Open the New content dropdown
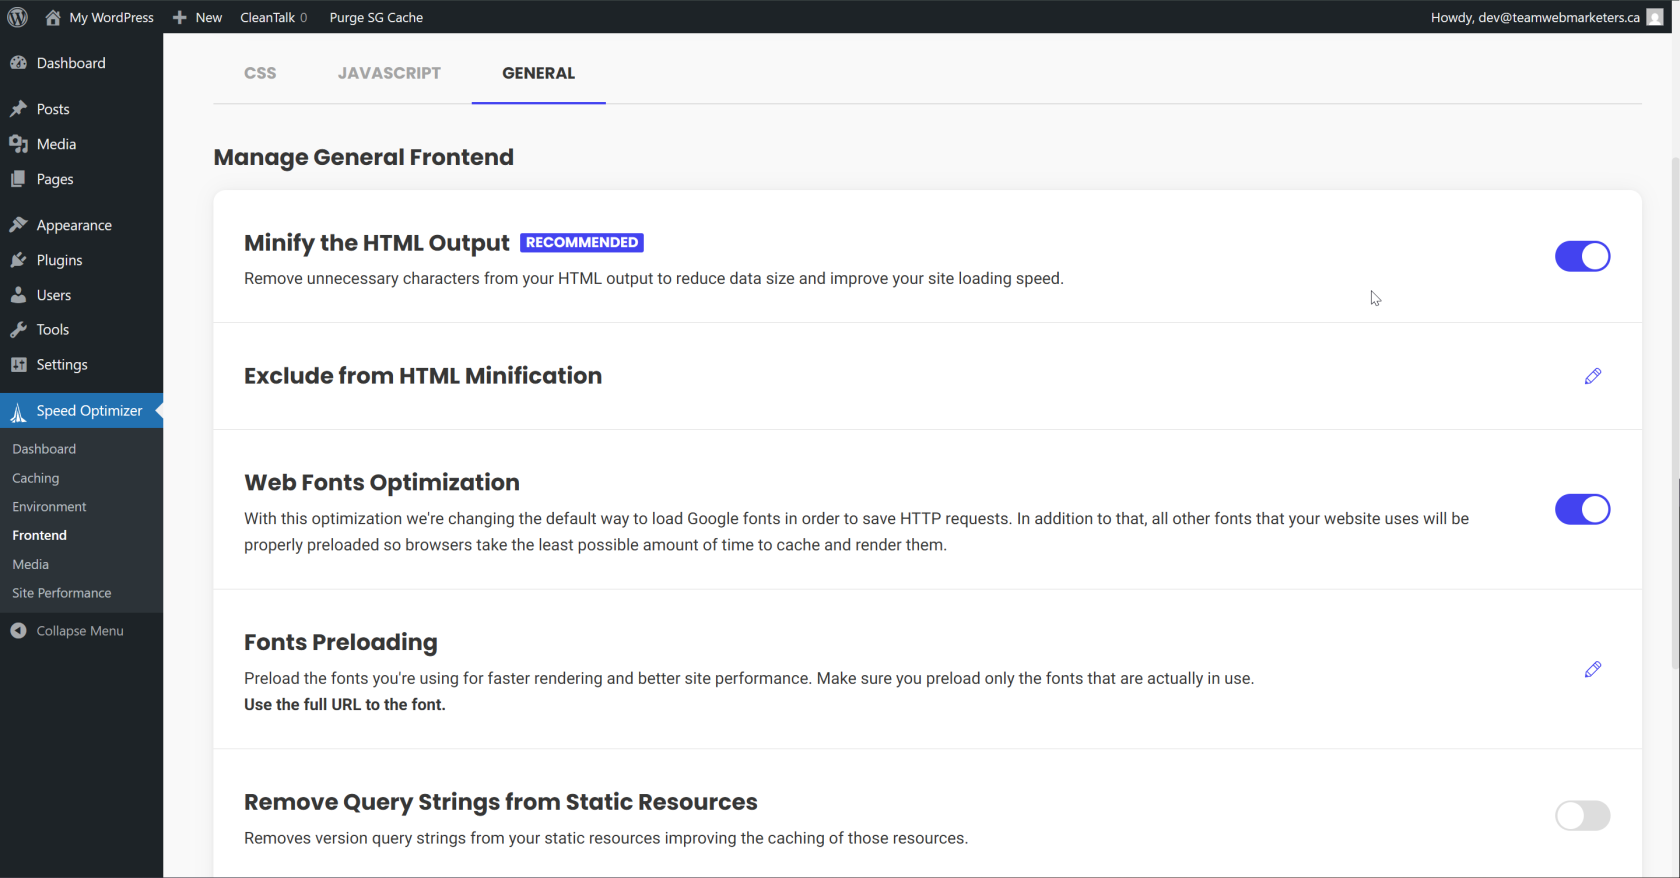1680x878 pixels. pyautogui.click(x=198, y=17)
